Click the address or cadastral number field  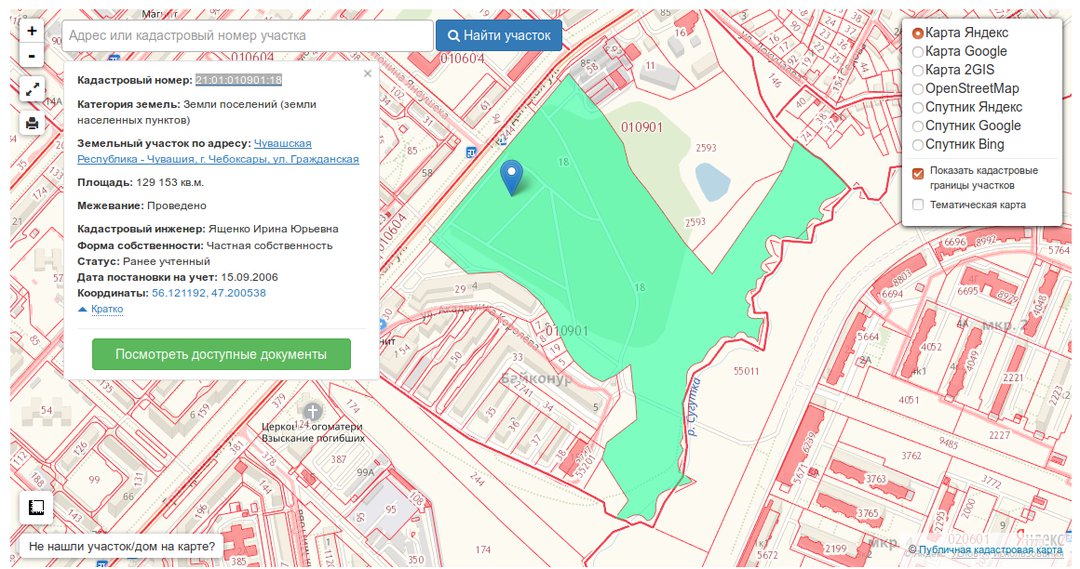(x=248, y=36)
